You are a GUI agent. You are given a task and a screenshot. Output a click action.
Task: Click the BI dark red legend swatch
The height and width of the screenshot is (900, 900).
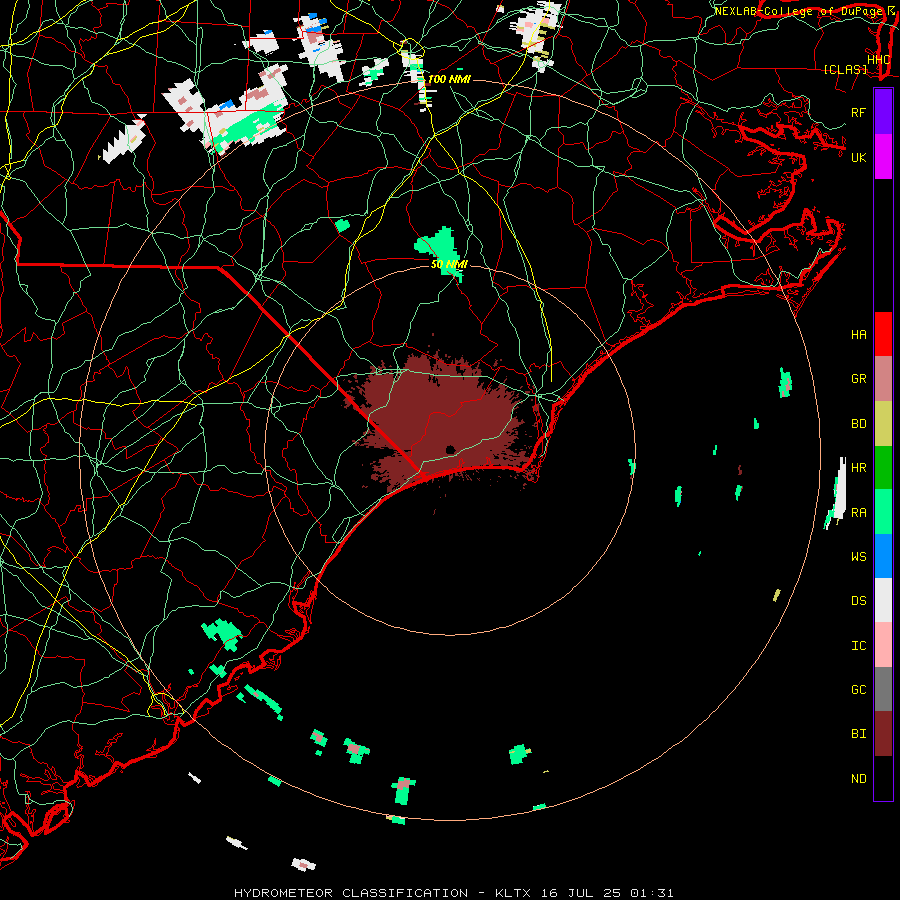click(883, 734)
